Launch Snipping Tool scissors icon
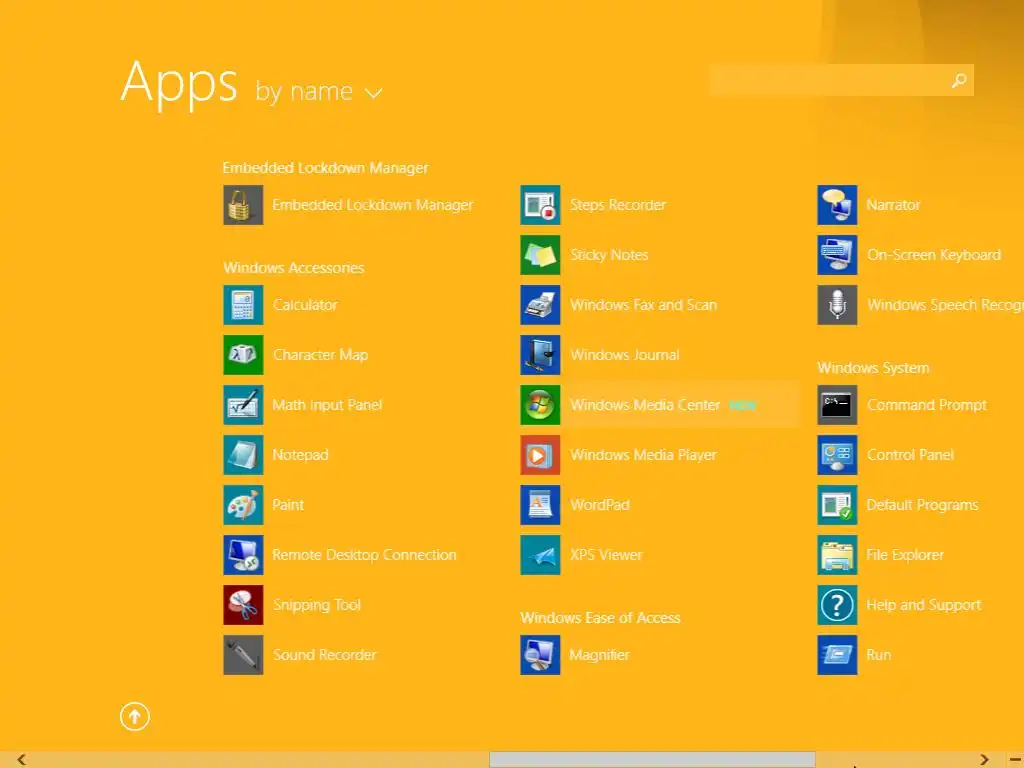This screenshot has height=768, width=1024. click(x=243, y=605)
